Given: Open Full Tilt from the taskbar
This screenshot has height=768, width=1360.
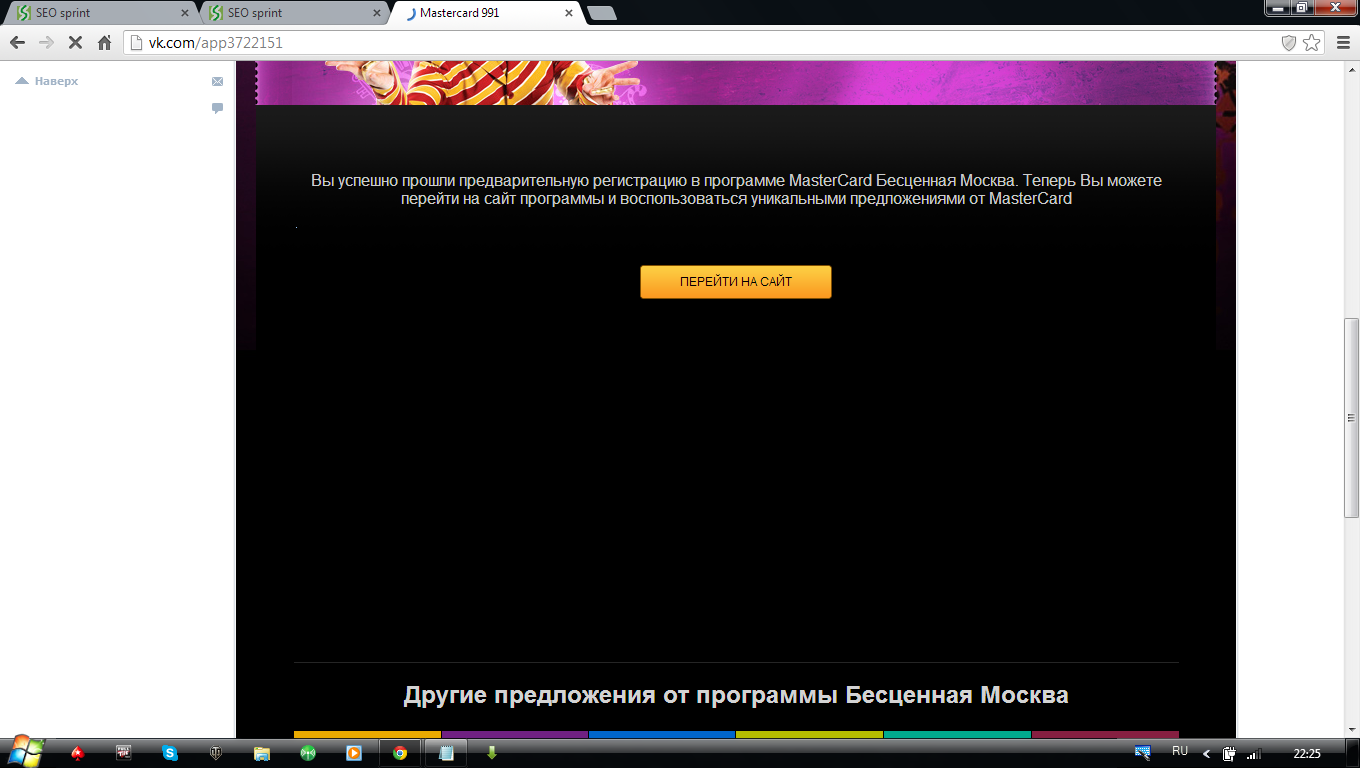Looking at the screenshot, I should pos(124,753).
